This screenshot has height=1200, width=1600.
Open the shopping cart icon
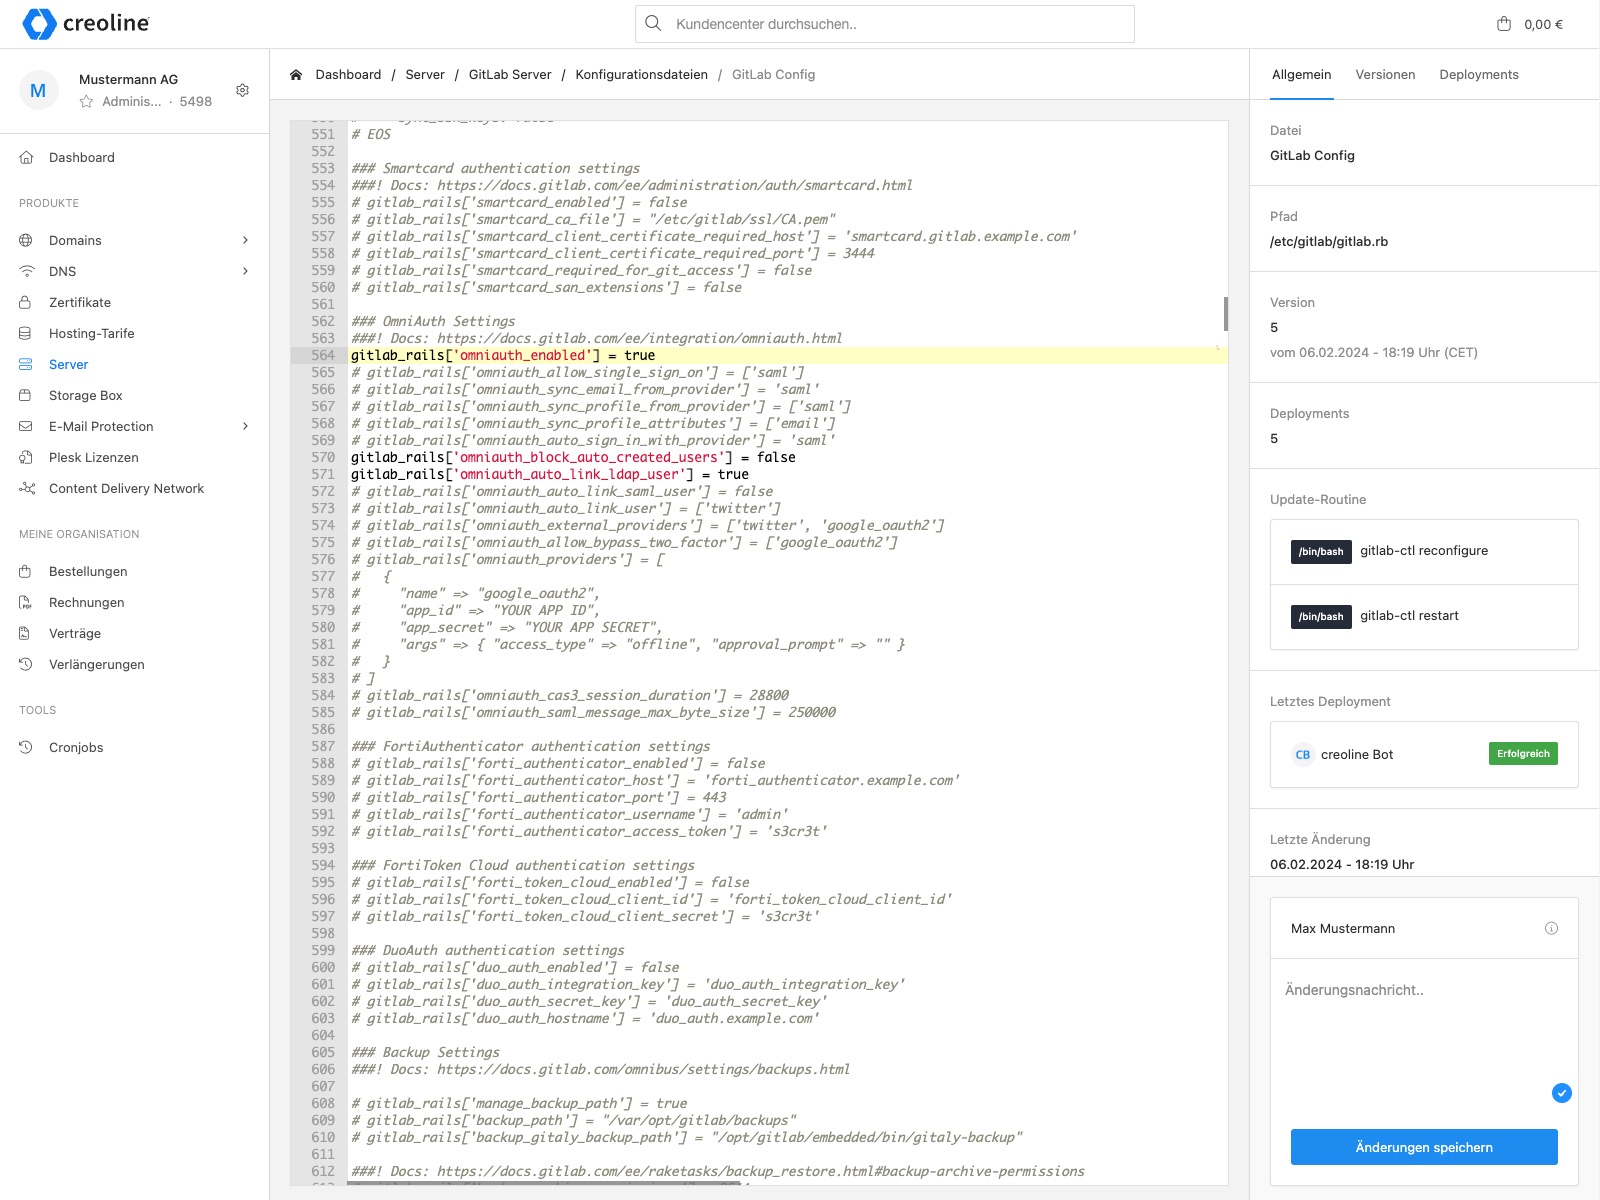pyautogui.click(x=1504, y=24)
